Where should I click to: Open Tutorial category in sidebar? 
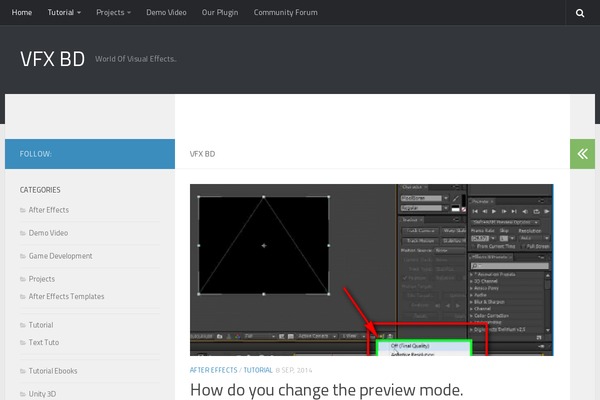[41, 325]
